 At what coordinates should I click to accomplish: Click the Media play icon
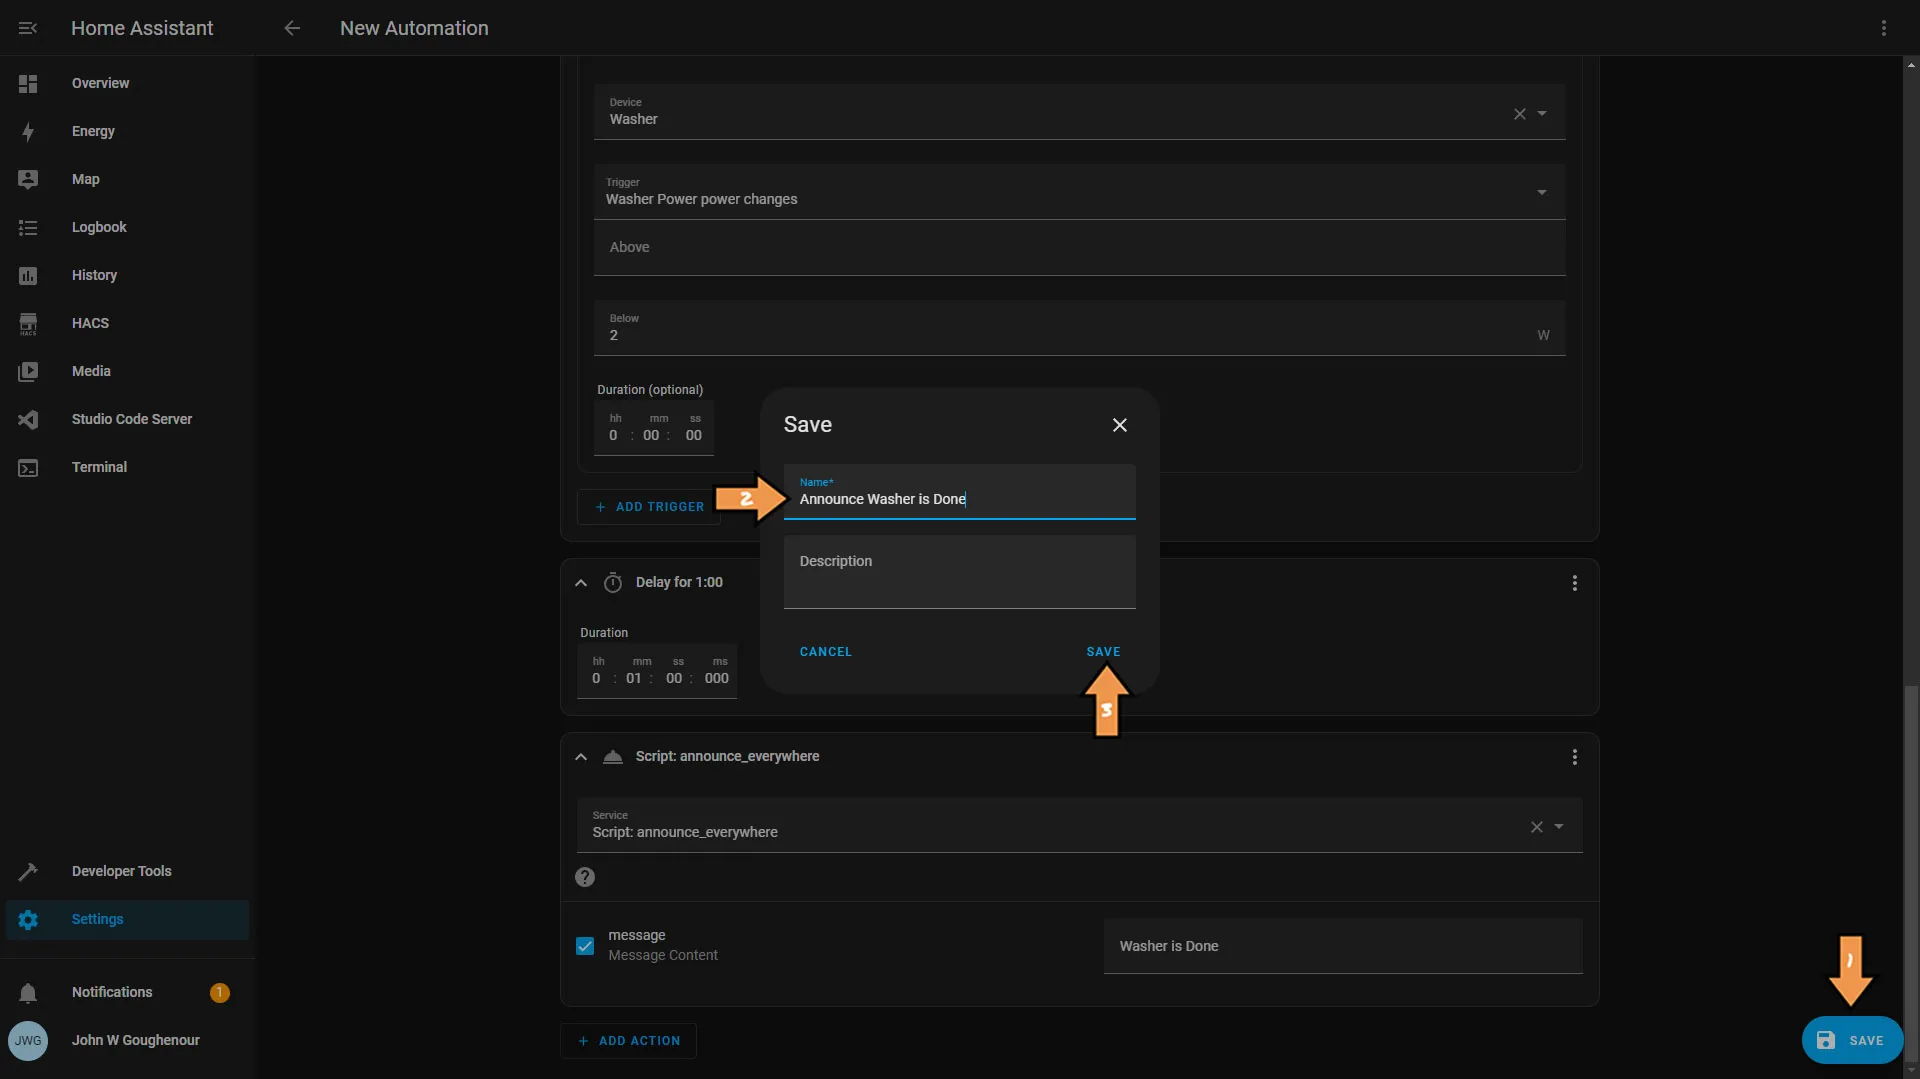click(28, 371)
